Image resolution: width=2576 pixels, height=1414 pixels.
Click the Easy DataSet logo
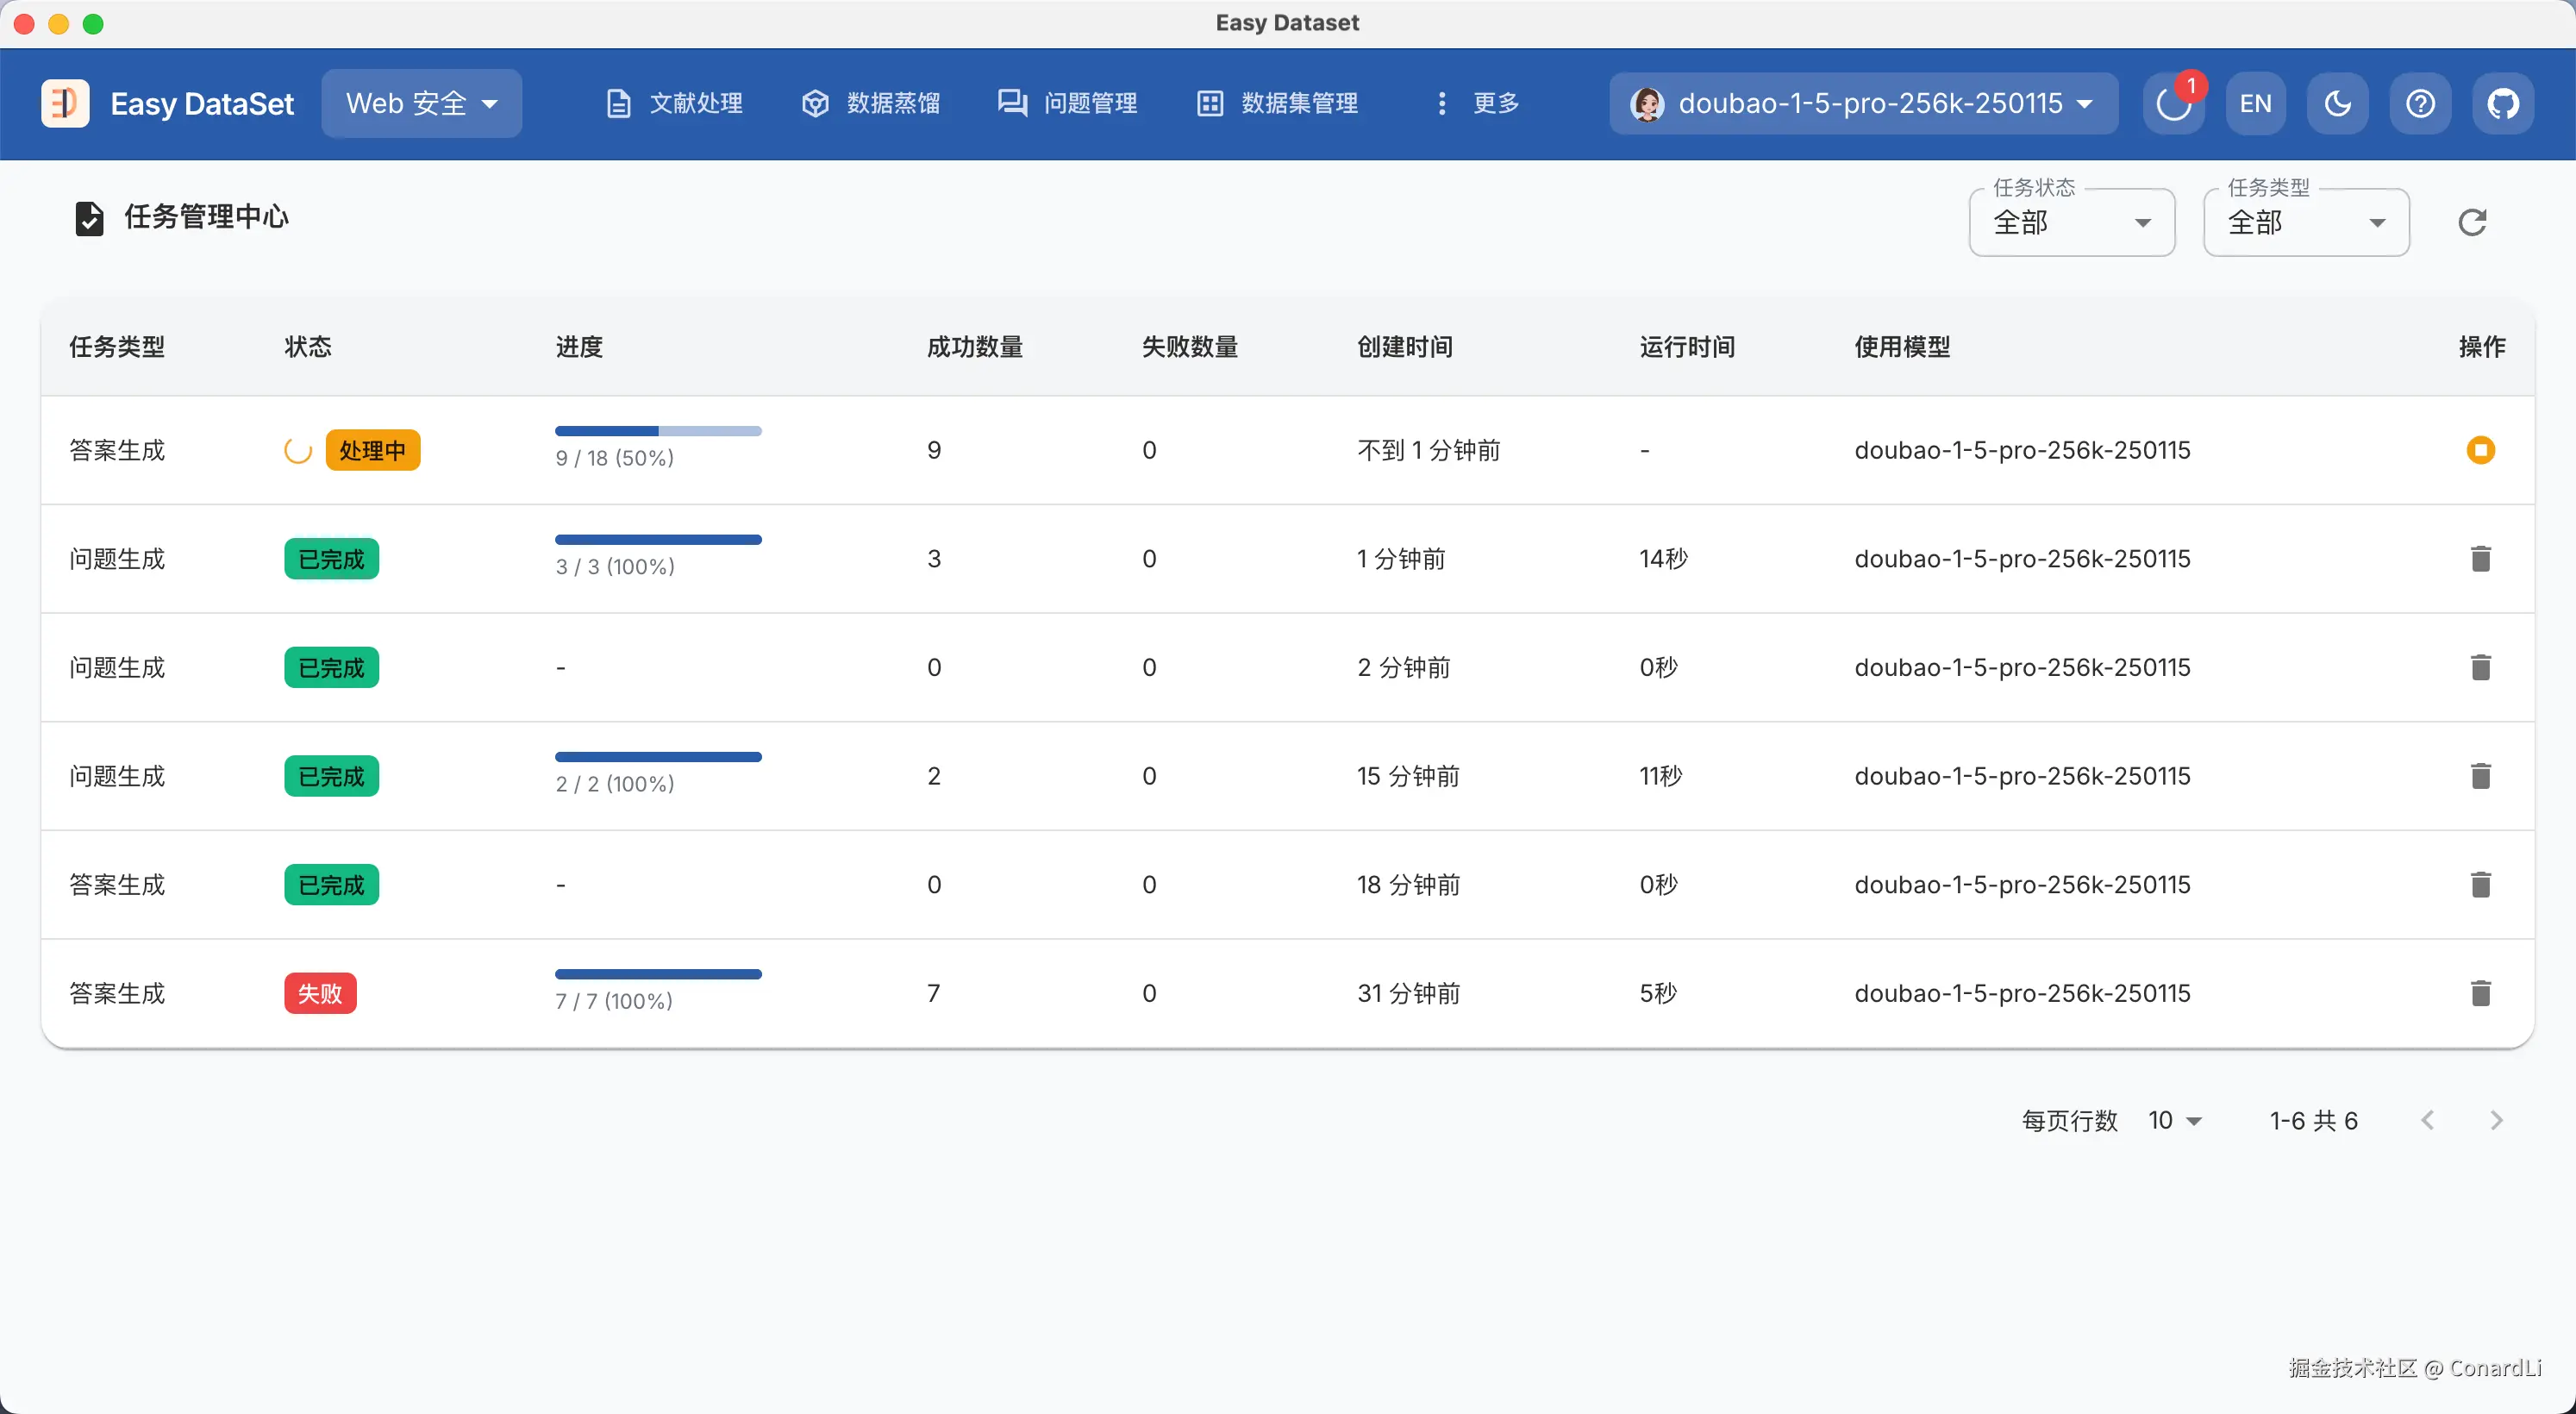(66, 103)
